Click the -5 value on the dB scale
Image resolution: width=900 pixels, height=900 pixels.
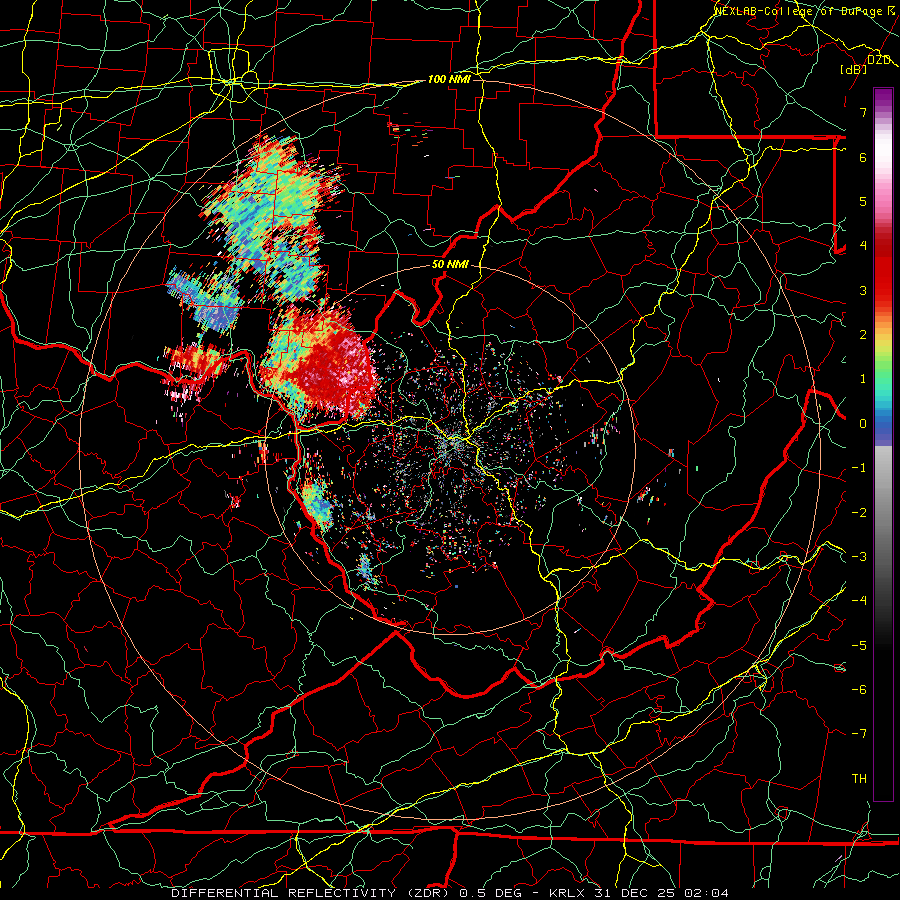pos(859,646)
